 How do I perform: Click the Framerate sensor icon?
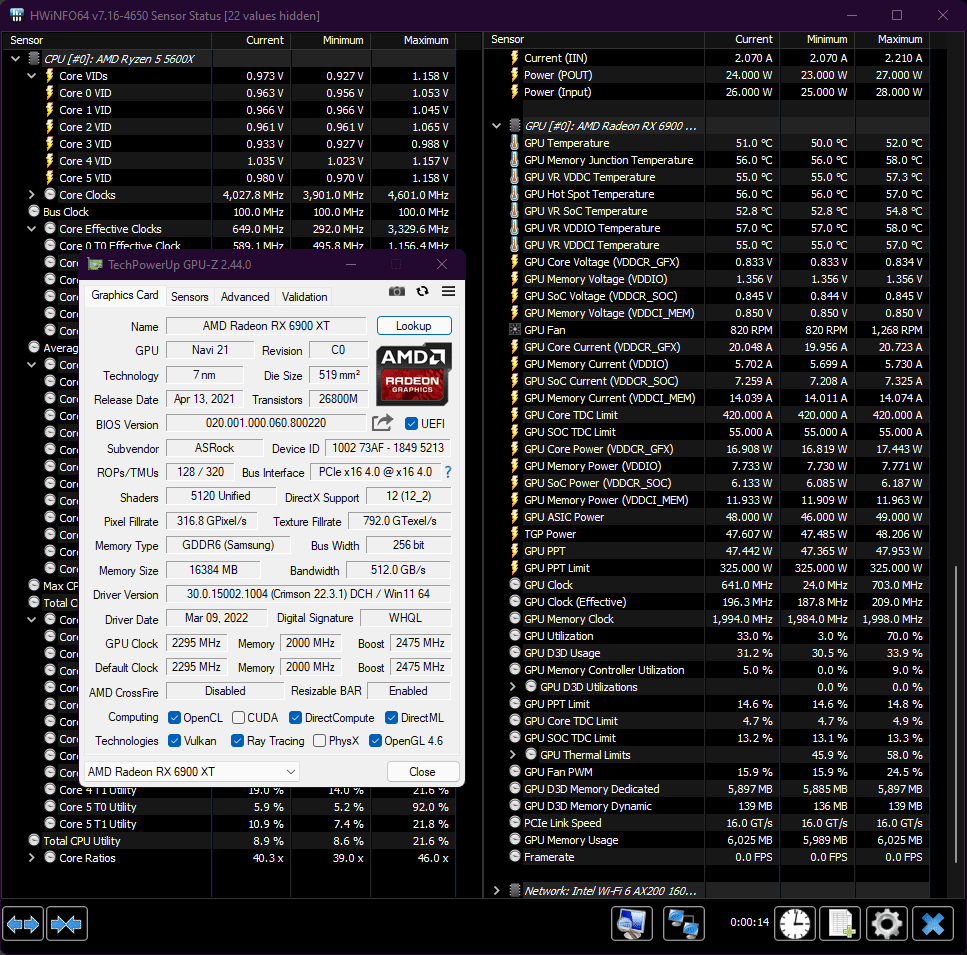515,856
